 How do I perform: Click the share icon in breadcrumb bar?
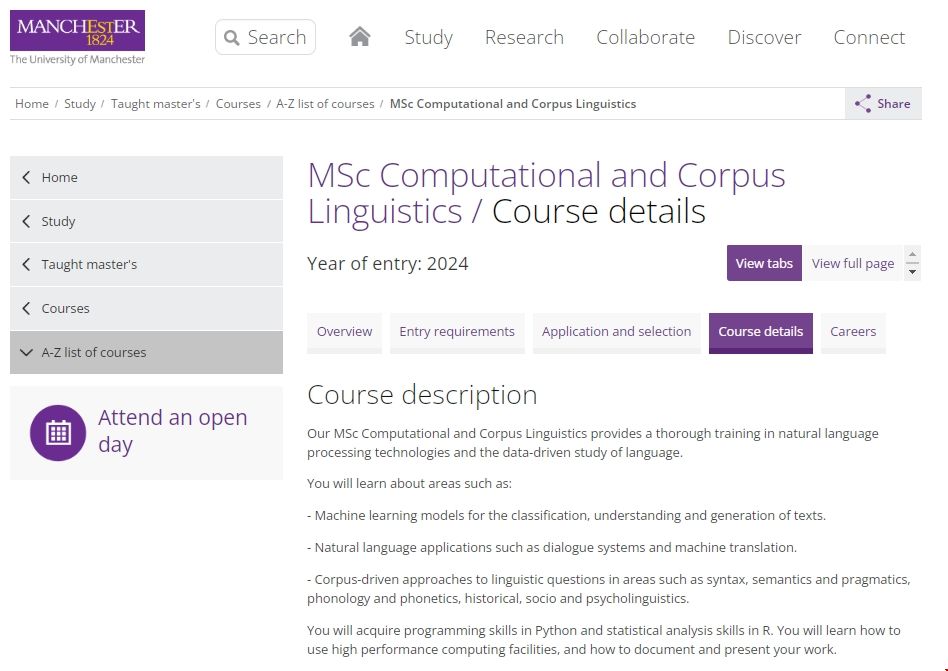(863, 103)
